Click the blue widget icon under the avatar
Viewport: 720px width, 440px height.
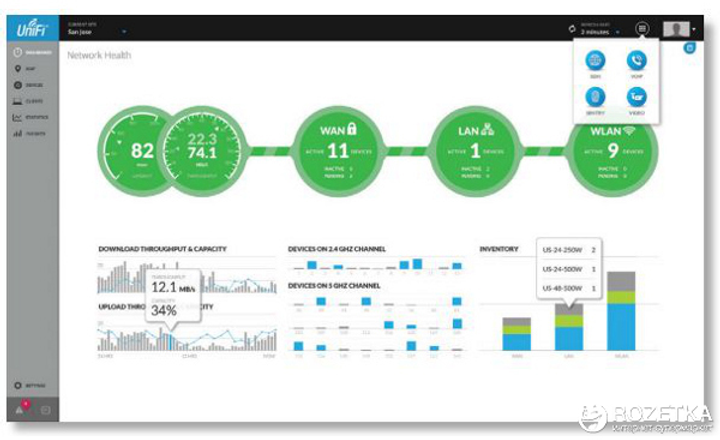click(690, 48)
